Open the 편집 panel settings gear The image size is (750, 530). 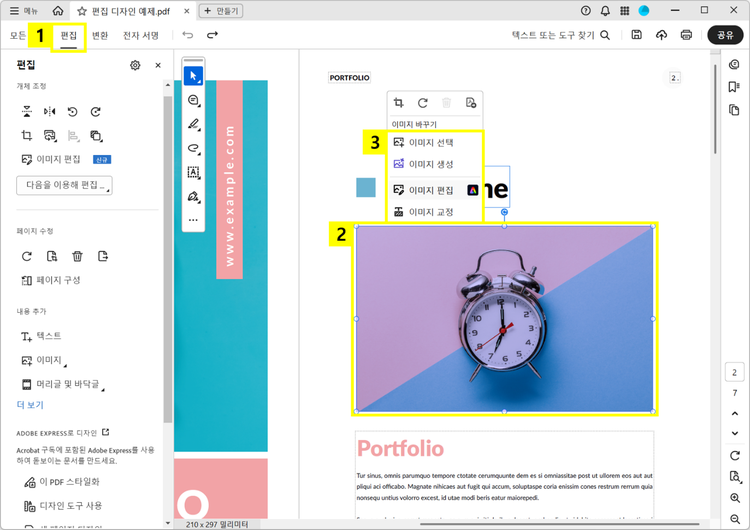135,65
